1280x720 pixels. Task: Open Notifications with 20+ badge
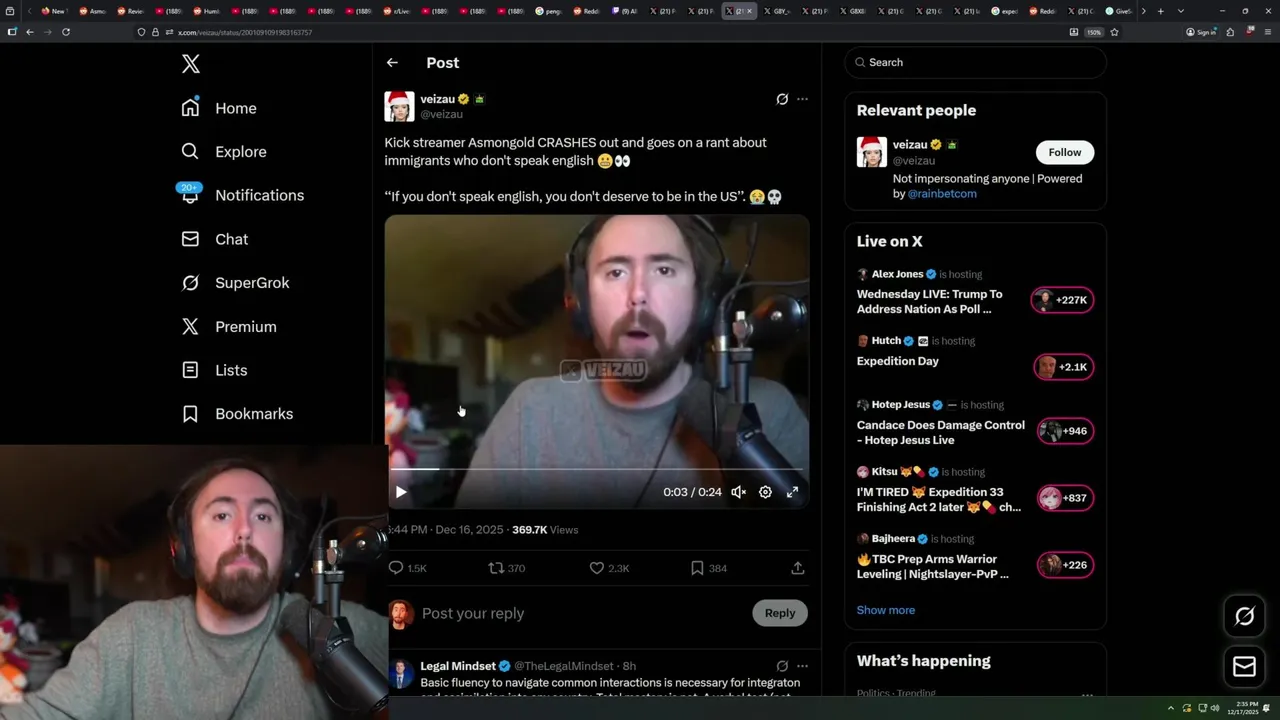pyautogui.click(x=242, y=195)
